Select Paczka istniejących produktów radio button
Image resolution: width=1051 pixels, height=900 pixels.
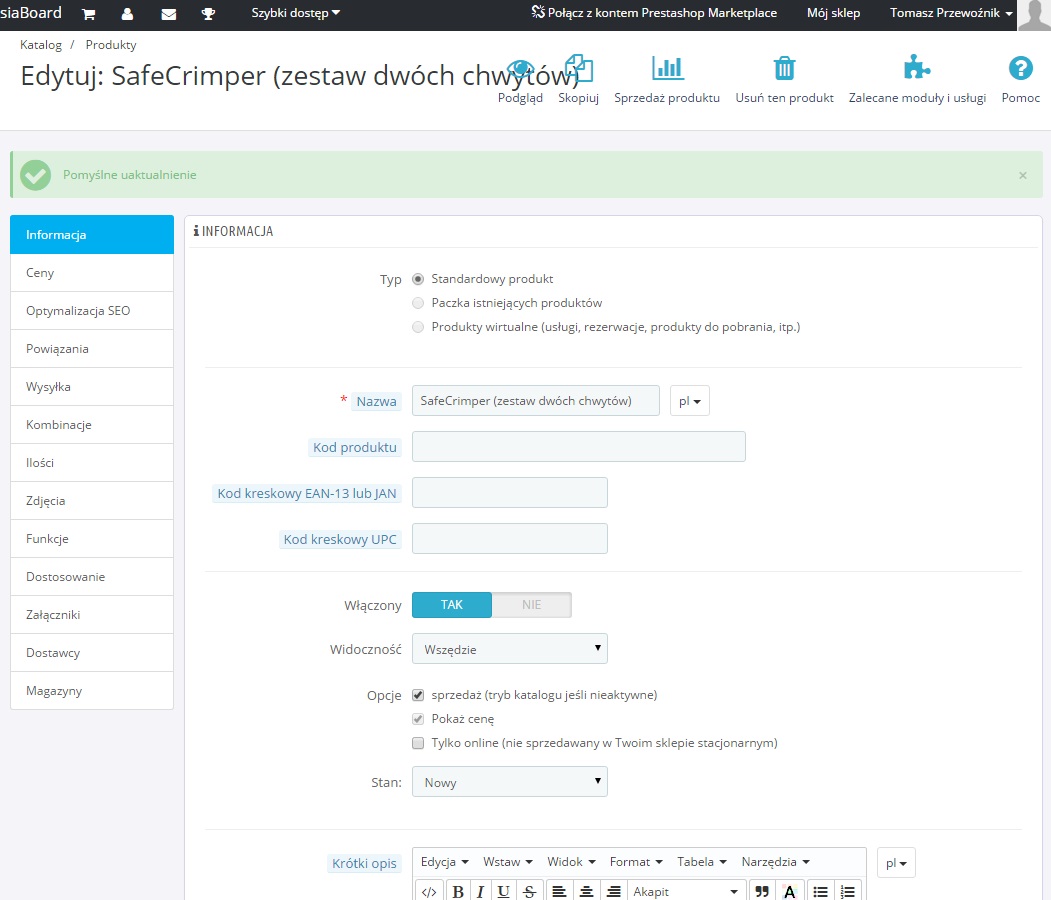pos(418,303)
